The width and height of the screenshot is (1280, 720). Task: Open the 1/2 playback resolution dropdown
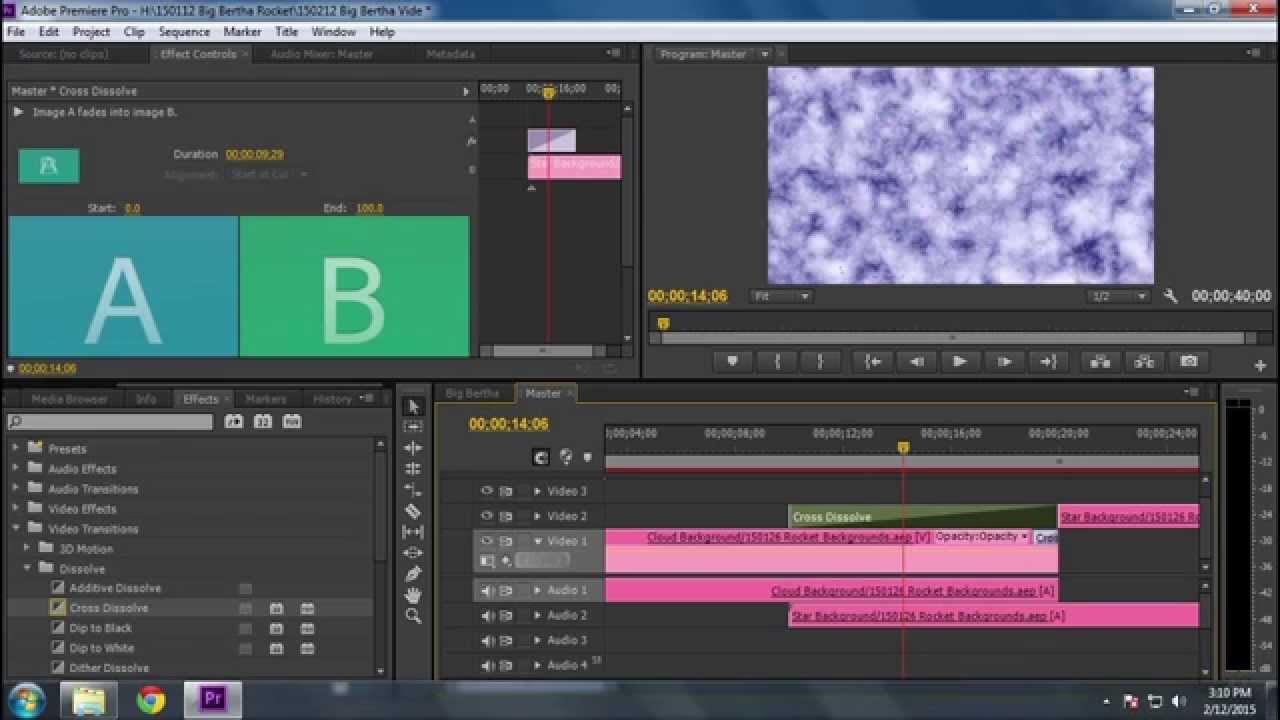tap(1119, 296)
